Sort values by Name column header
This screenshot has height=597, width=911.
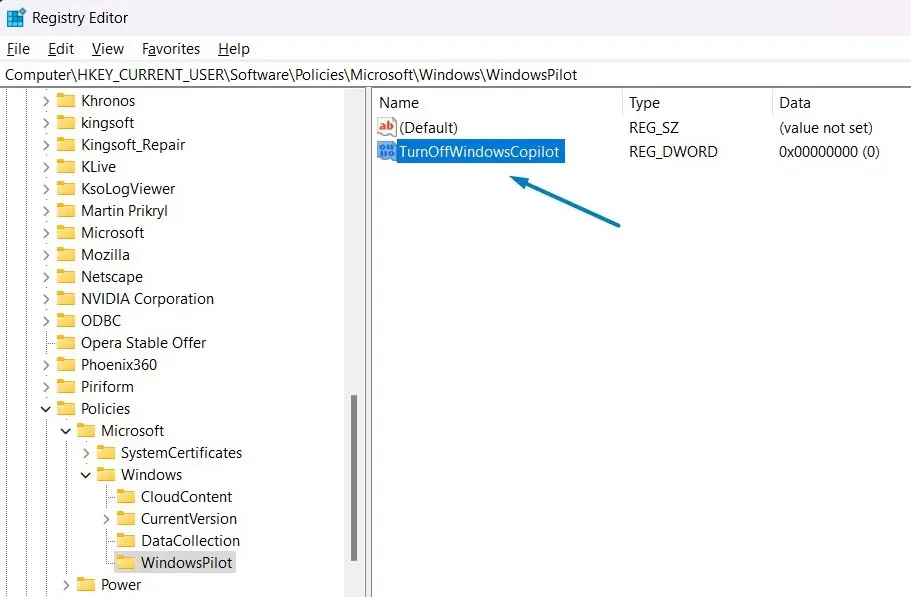click(399, 103)
